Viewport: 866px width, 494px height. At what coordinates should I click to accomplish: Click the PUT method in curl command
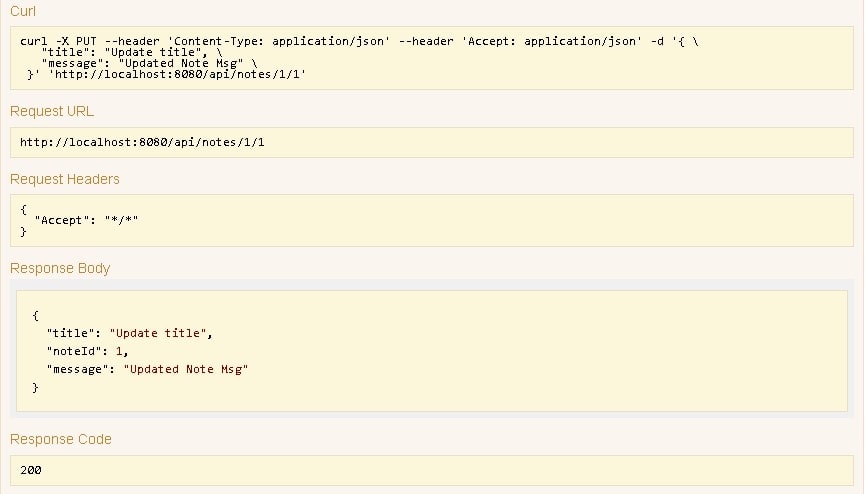[86, 41]
